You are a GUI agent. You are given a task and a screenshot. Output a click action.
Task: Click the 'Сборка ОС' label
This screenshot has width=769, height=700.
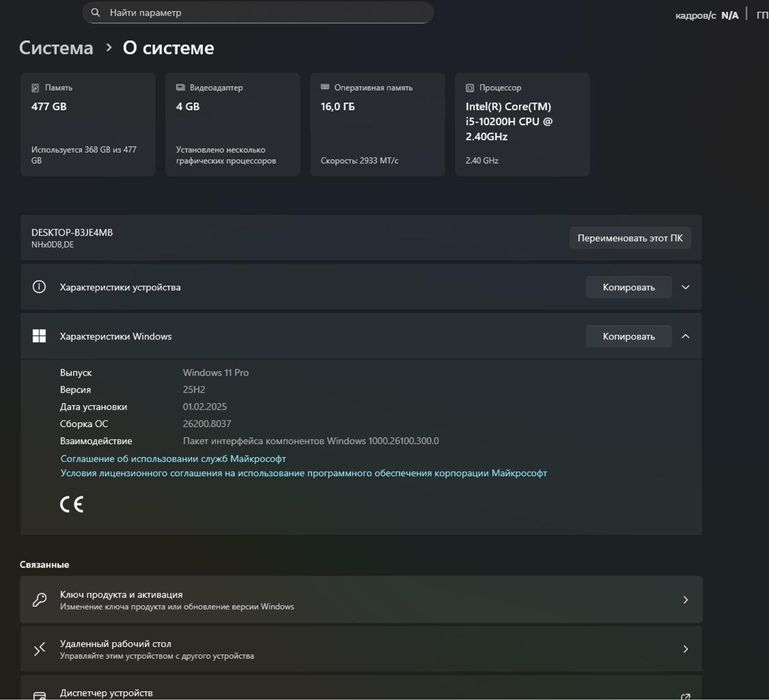point(84,424)
